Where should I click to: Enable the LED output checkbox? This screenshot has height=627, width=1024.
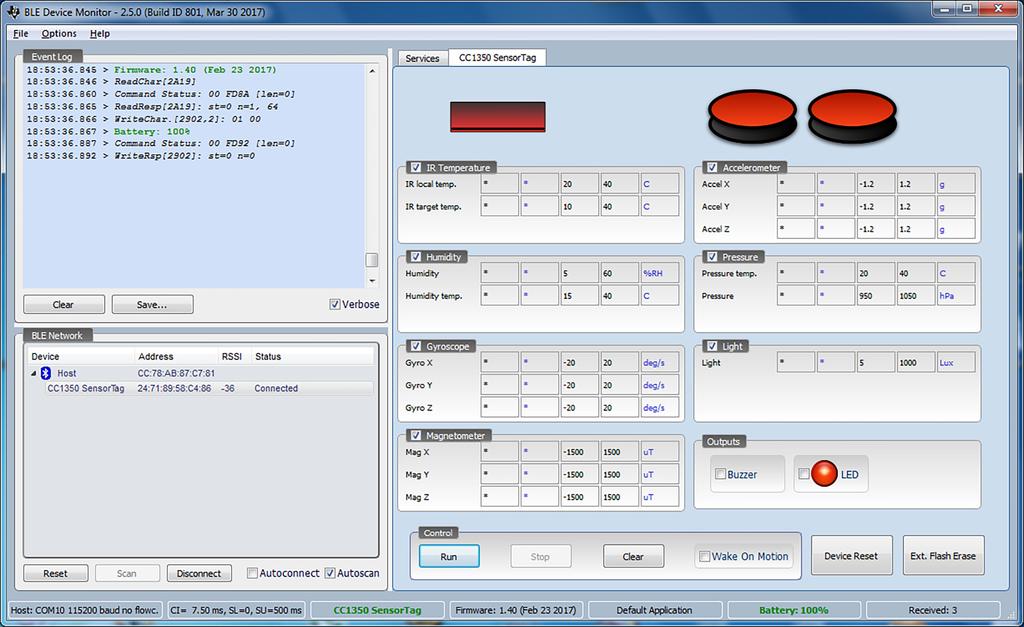[804, 474]
